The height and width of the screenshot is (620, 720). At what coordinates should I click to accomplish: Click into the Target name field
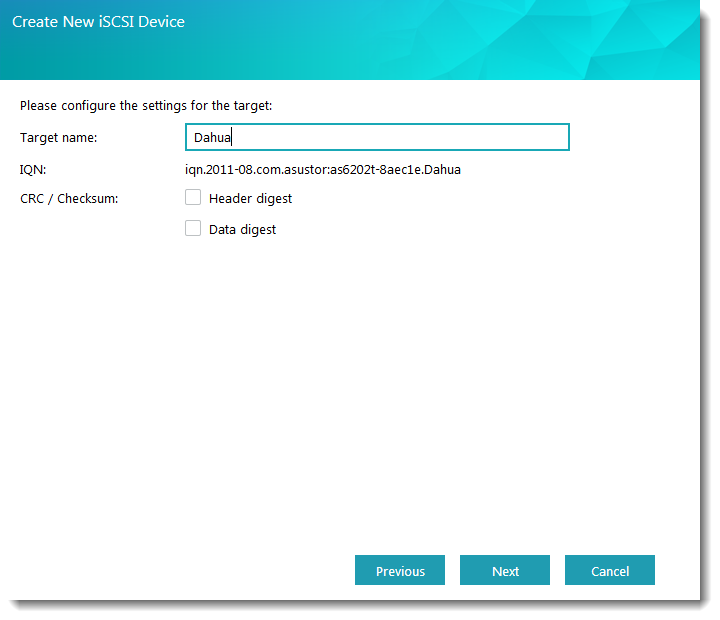(x=377, y=137)
